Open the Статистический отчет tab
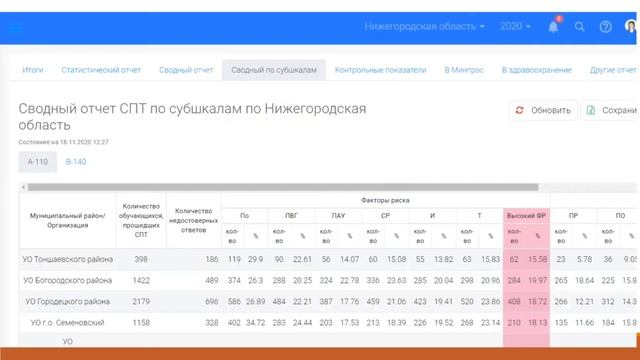Viewport: 640px width, 360px height. (101, 70)
